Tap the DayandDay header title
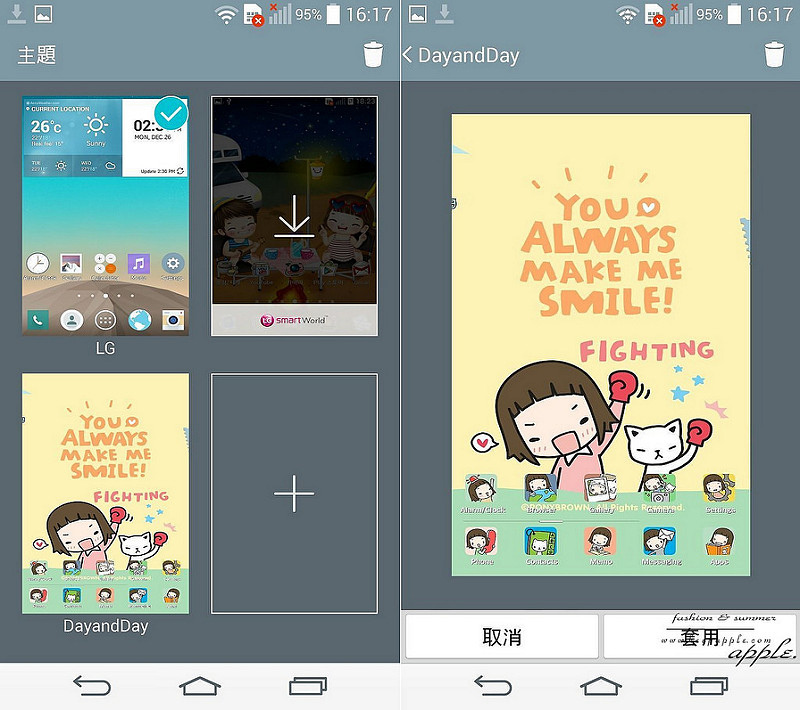Image resolution: width=800 pixels, height=710 pixels. pyautogui.click(x=468, y=55)
